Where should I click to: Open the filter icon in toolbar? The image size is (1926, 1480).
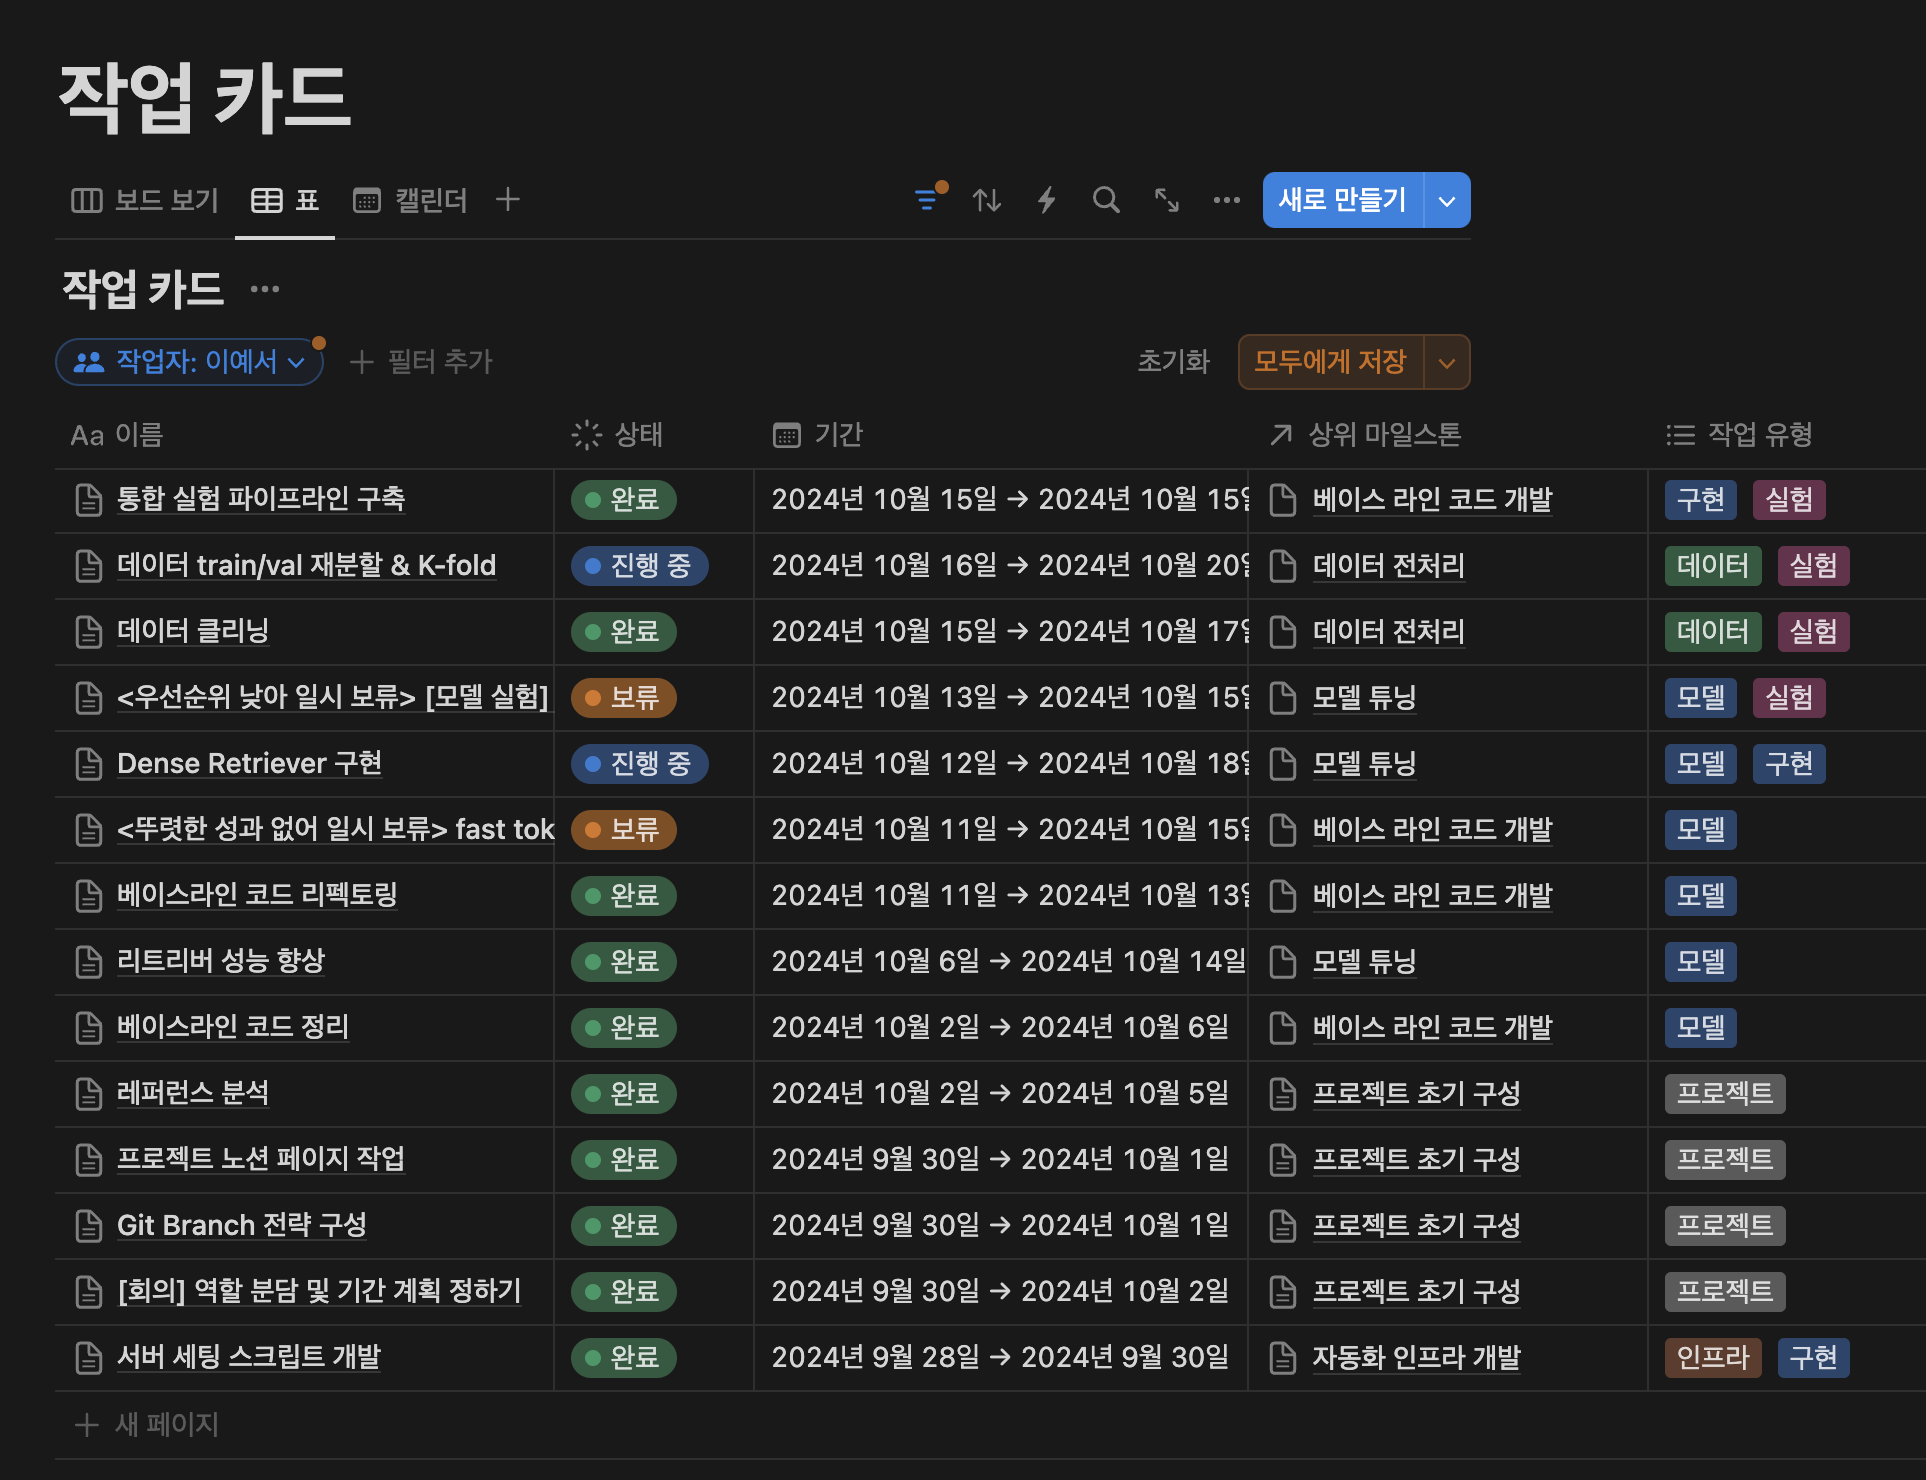point(927,200)
